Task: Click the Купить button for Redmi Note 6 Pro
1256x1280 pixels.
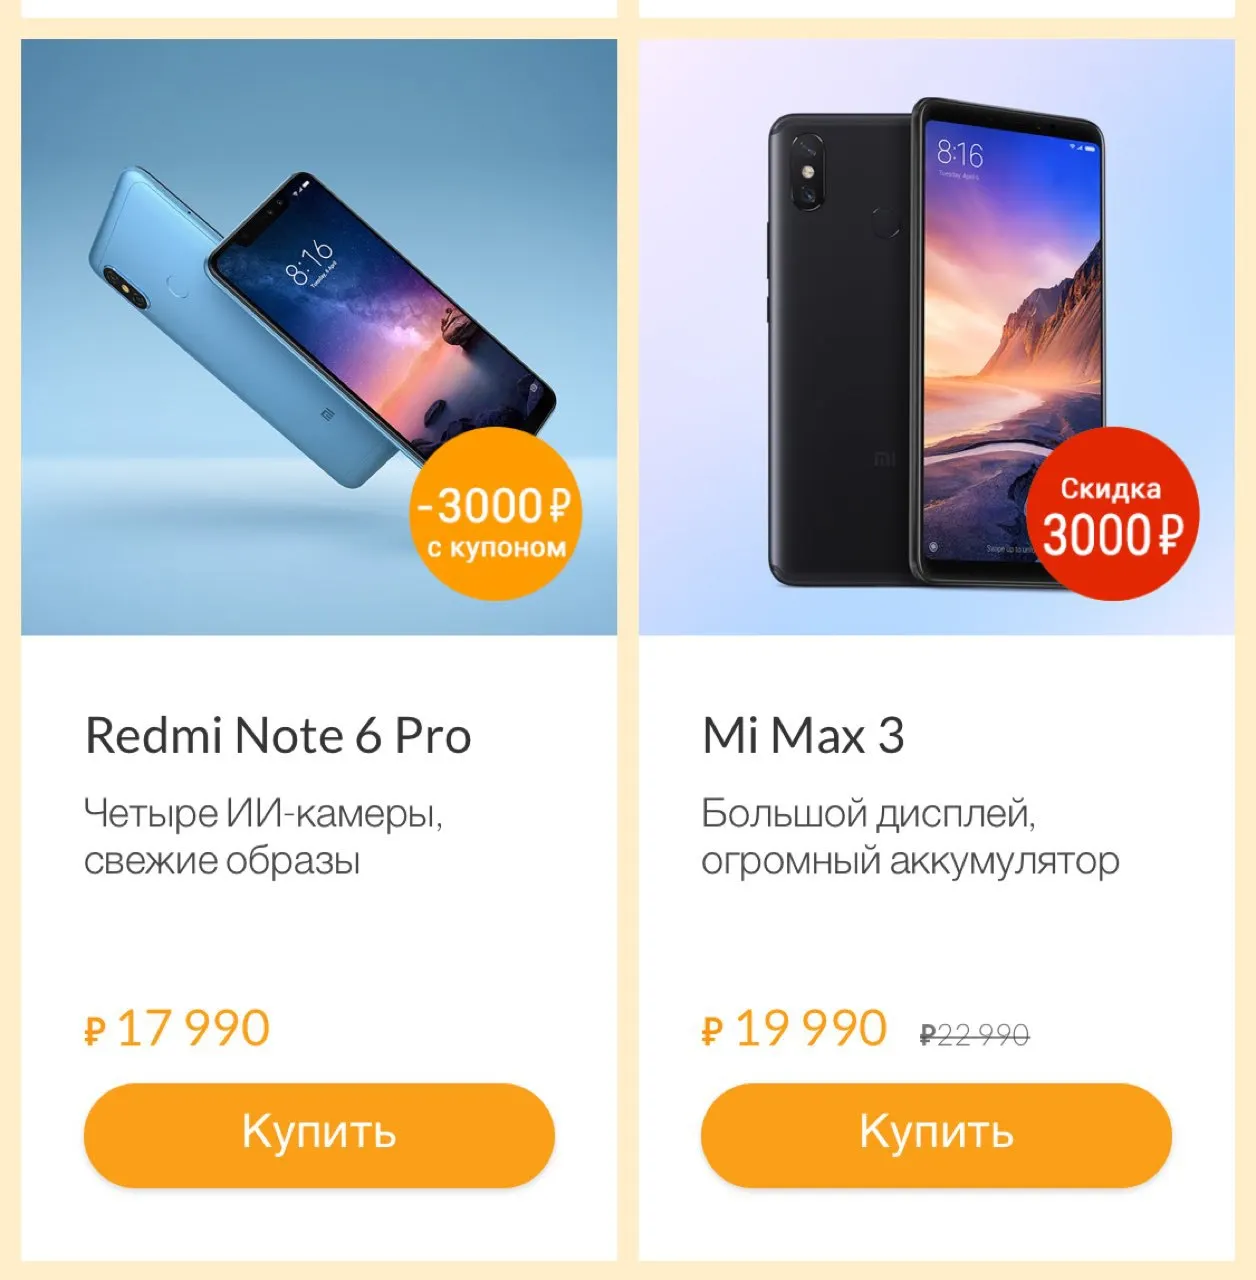Action: coord(319,1135)
